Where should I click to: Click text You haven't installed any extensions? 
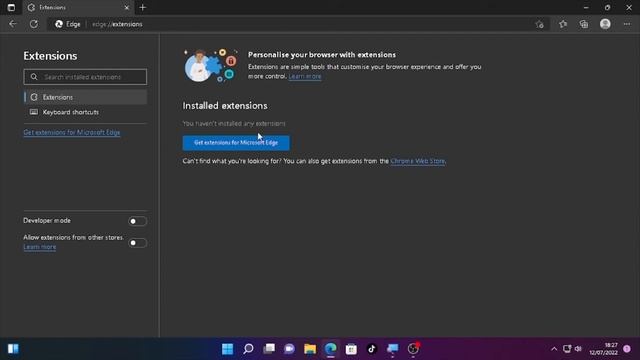tap(234, 123)
